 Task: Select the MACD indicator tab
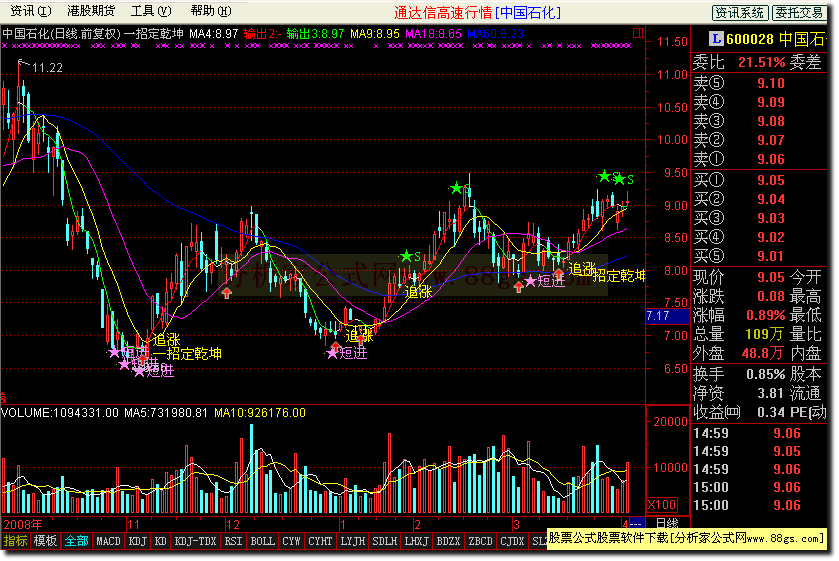(108, 541)
